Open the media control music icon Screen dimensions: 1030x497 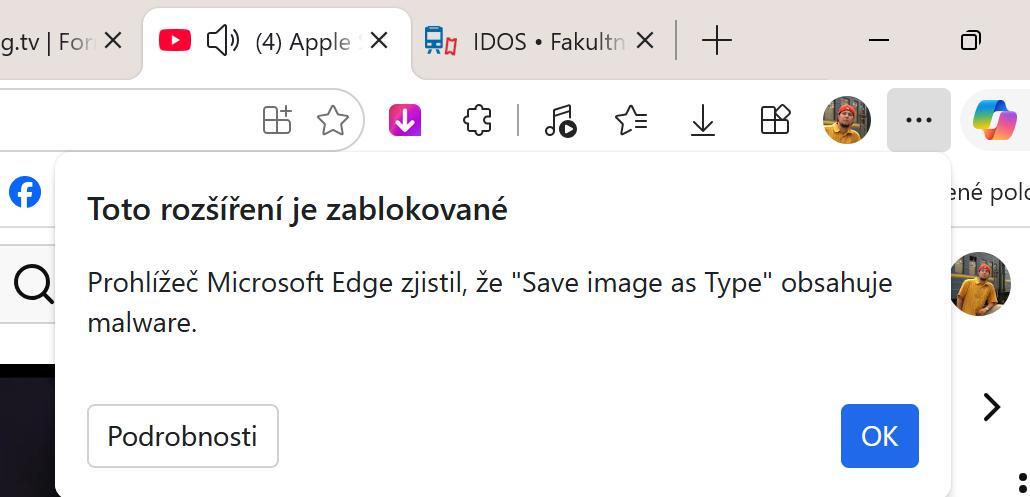tap(560, 120)
